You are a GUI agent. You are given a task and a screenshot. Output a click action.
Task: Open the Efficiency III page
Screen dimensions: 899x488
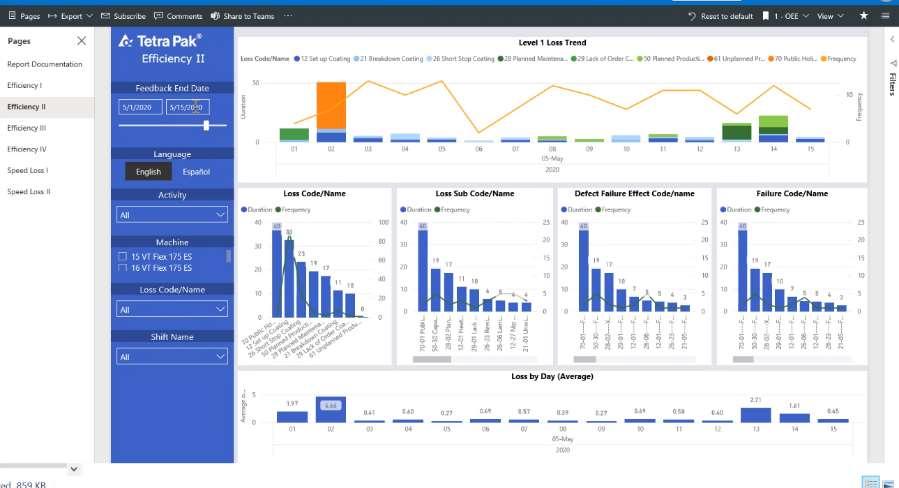(27, 128)
